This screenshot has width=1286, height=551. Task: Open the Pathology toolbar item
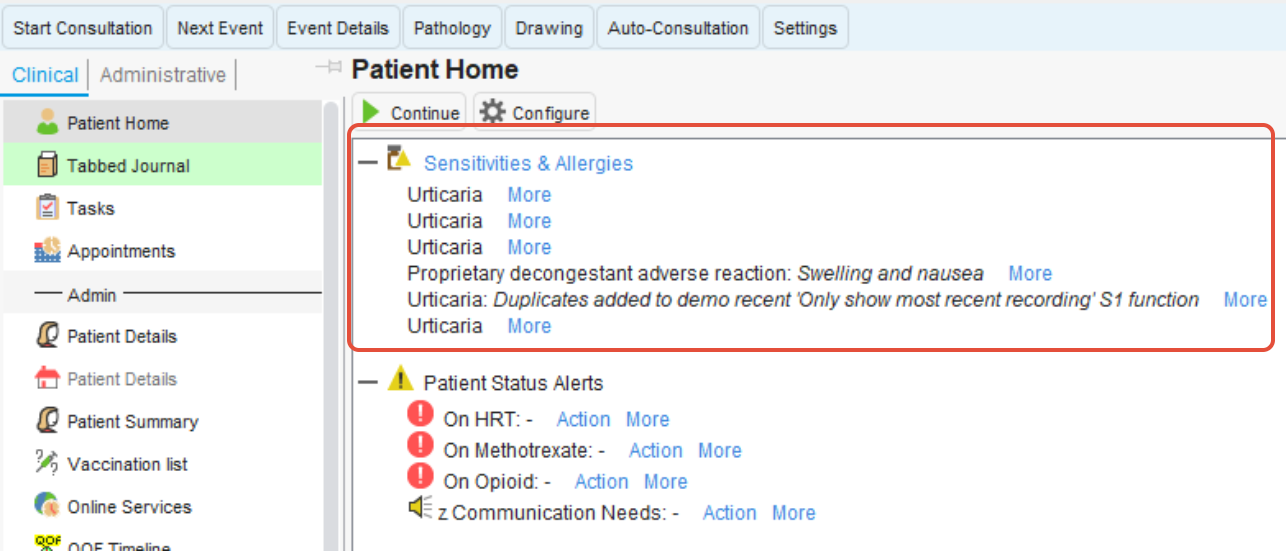(452, 28)
